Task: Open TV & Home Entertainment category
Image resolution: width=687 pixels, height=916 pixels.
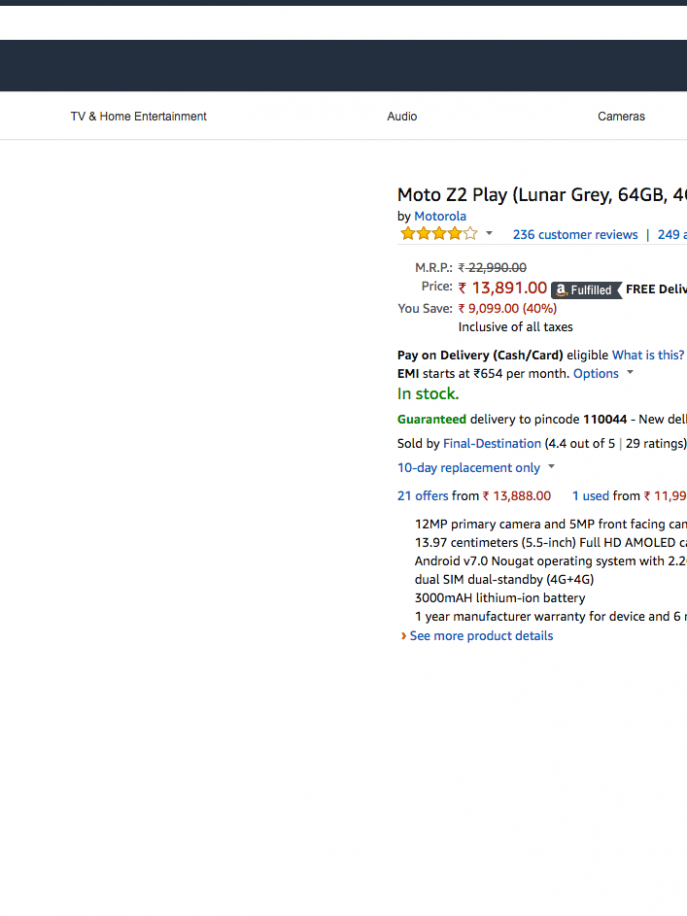Action: click(x=138, y=117)
